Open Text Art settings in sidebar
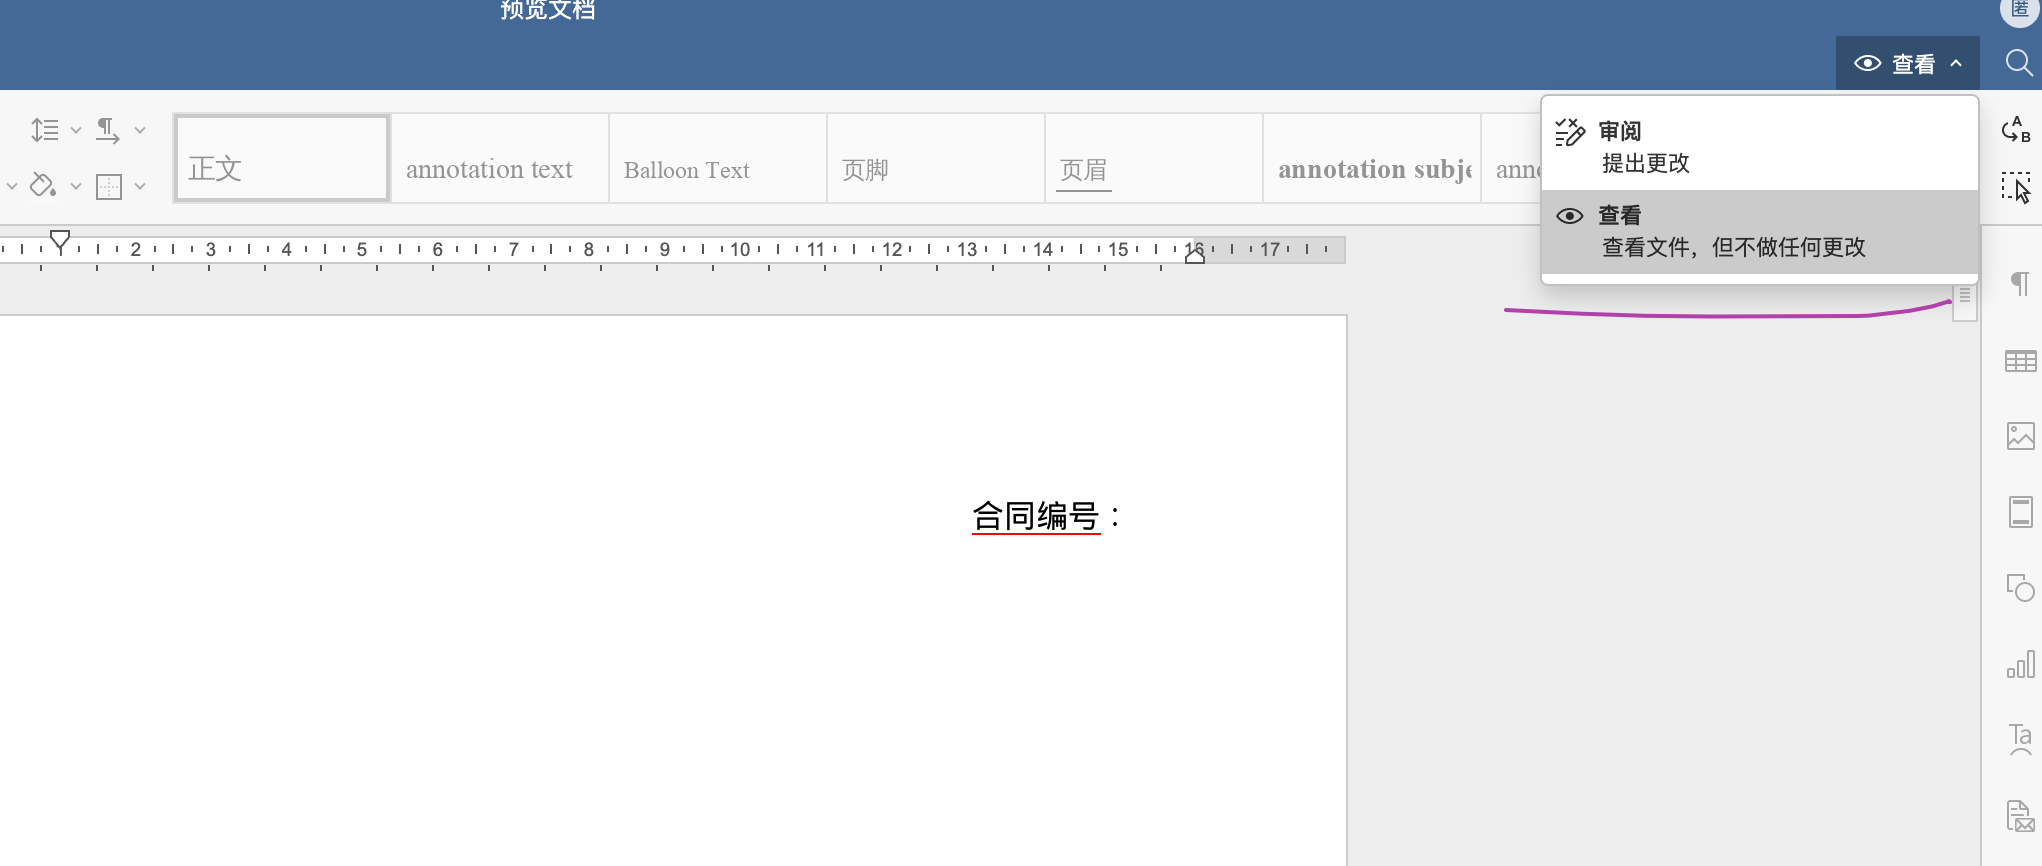2042x866 pixels. click(2020, 740)
